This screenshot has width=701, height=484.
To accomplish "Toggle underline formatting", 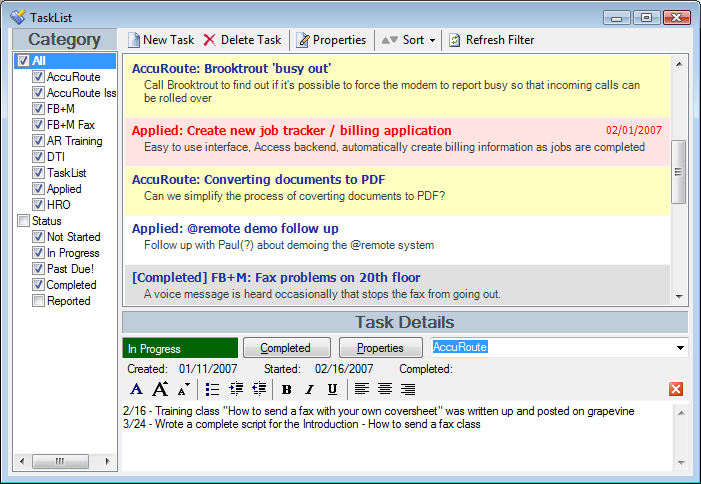I will tap(332, 389).
